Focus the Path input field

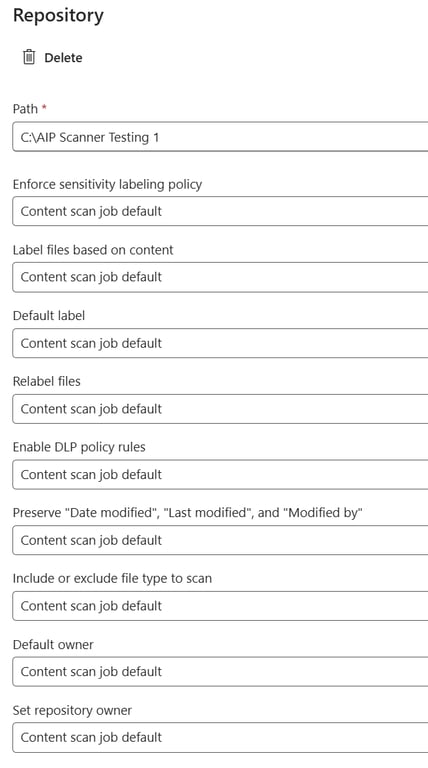220,137
